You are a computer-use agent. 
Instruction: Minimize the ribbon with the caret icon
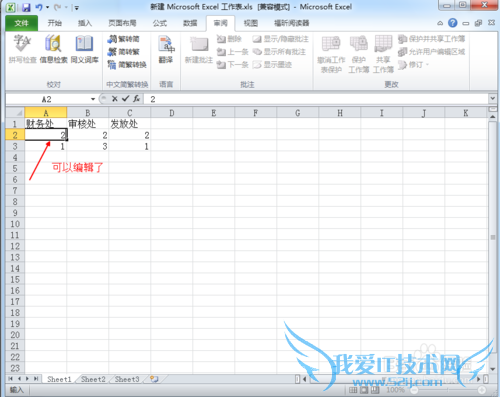point(440,23)
